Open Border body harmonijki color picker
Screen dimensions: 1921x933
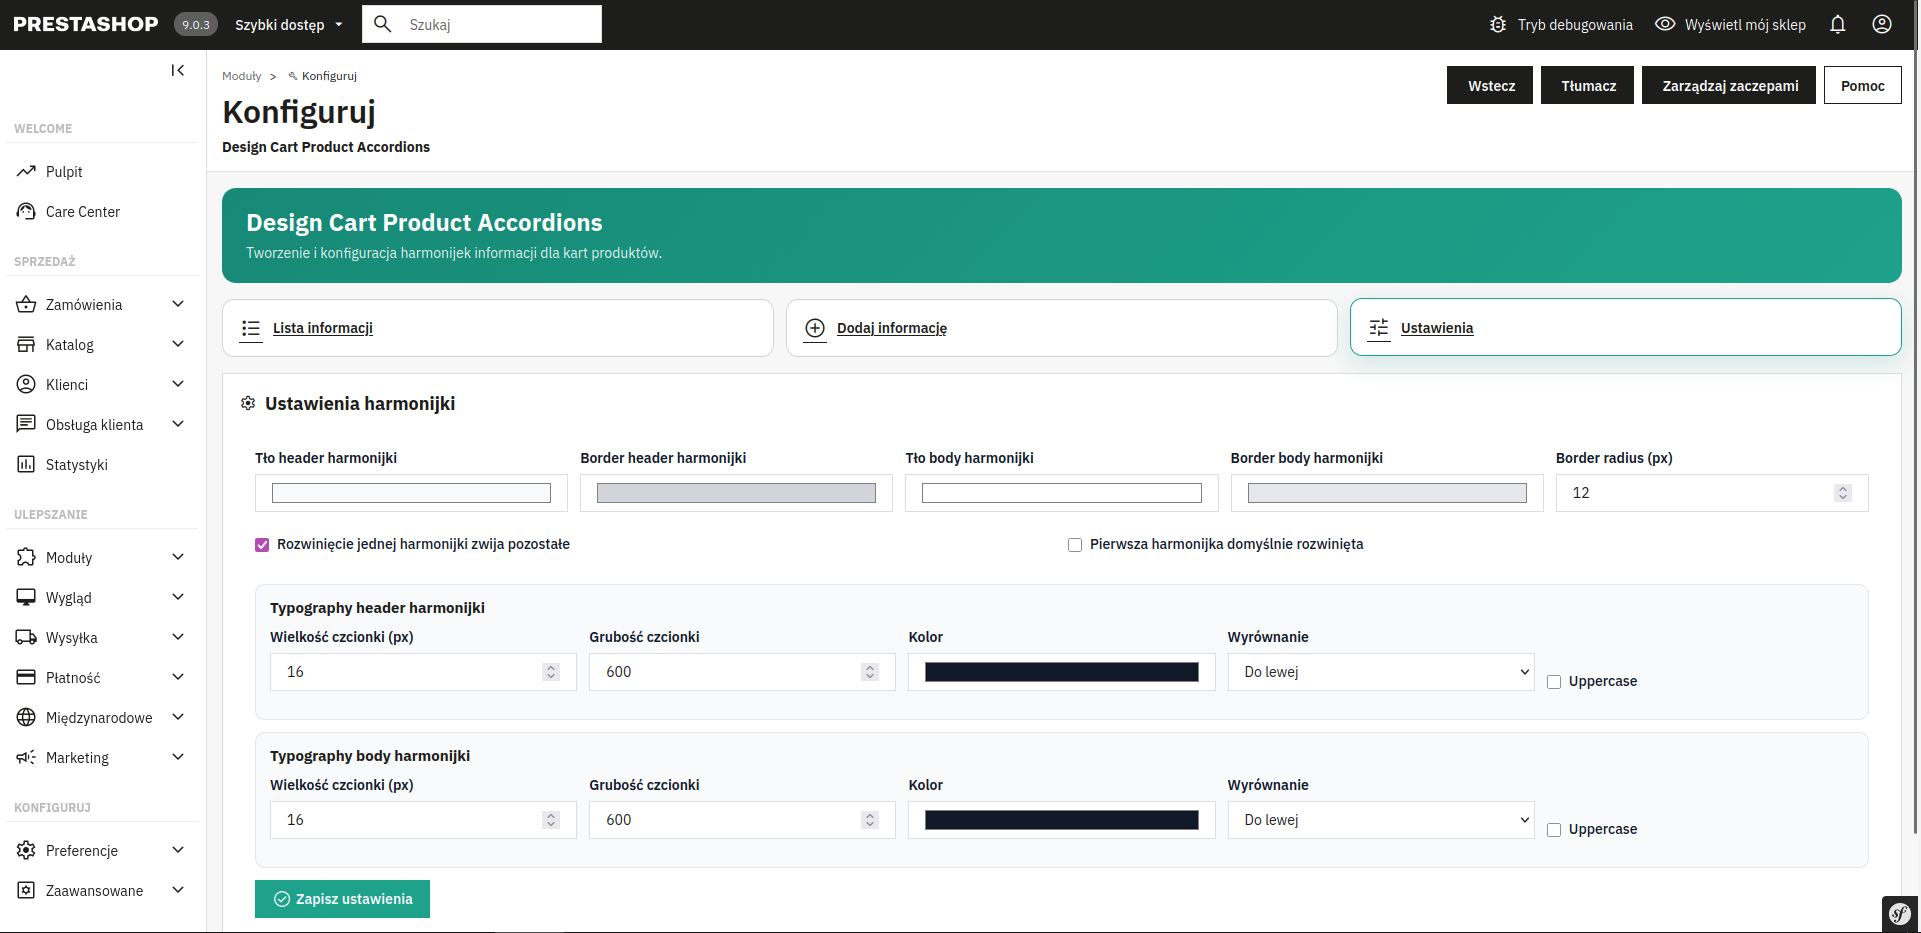(x=1387, y=493)
